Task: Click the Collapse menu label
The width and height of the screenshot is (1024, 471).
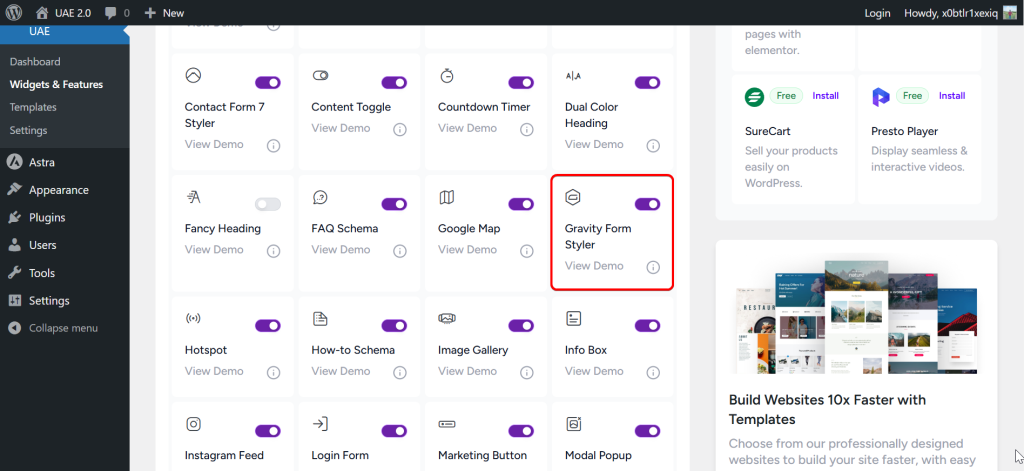Action: point(63,328)
